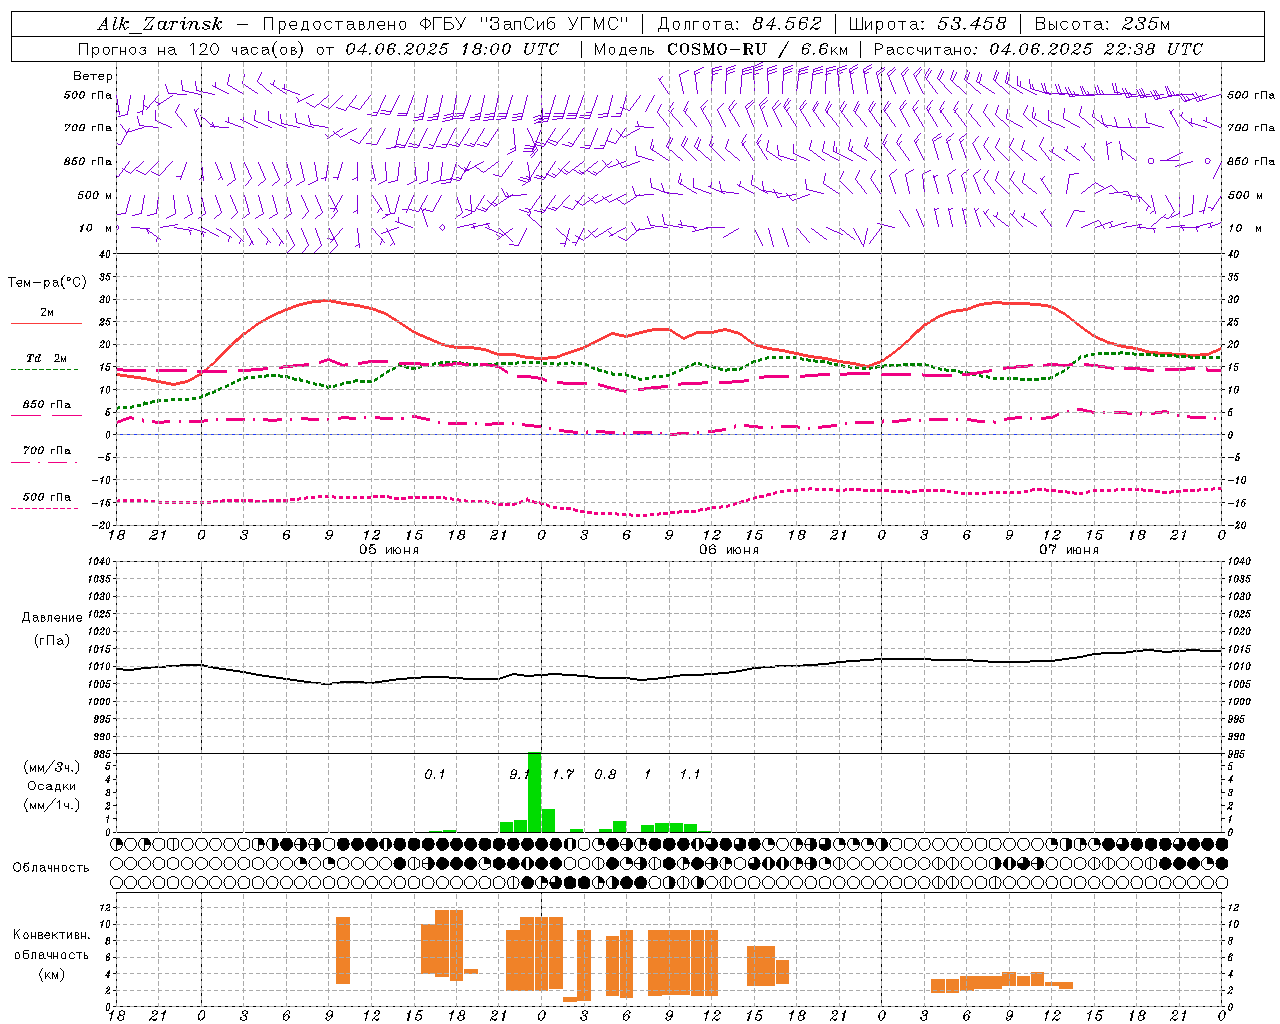Click the 0.1 precipitation amount value

[x=435, y=774]
